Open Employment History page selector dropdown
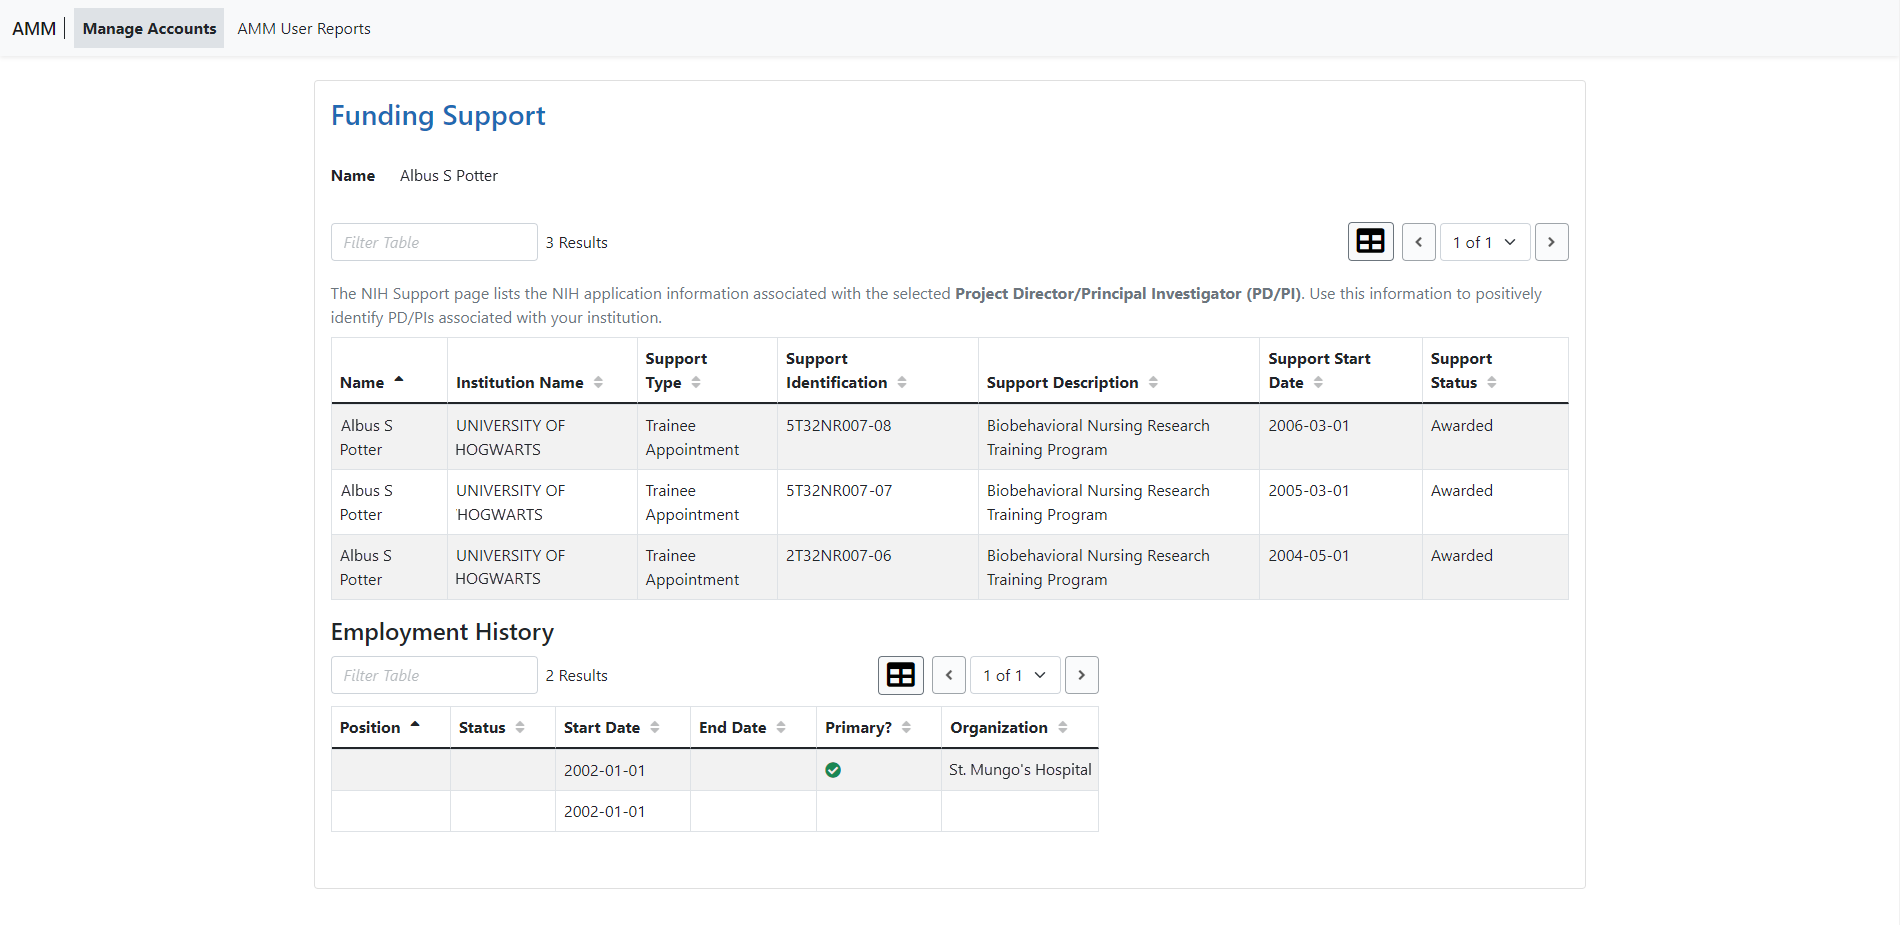 1014,675
